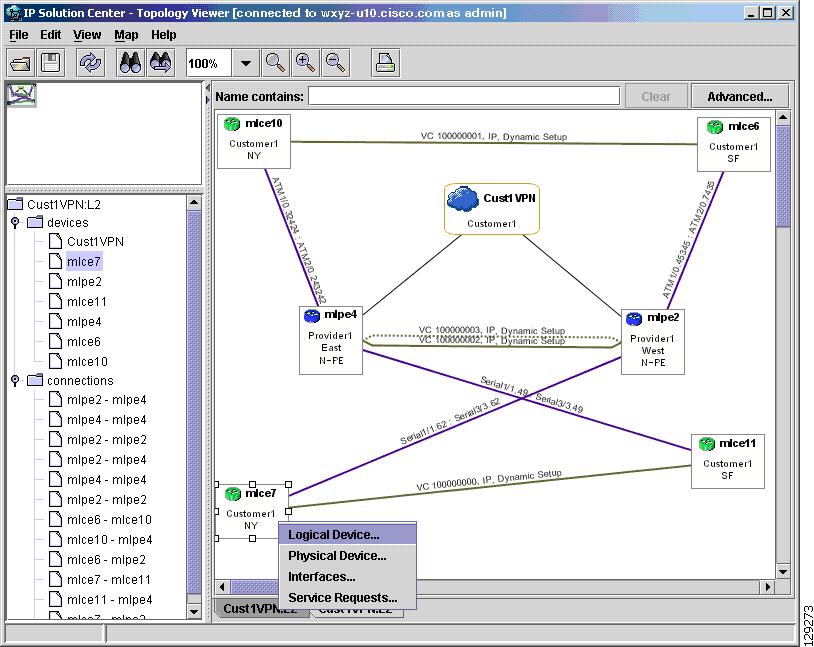Image resolution: width=814 pixels, height=647 pixels.
Task: Open the File menu
Action: (x=19, y=35)
